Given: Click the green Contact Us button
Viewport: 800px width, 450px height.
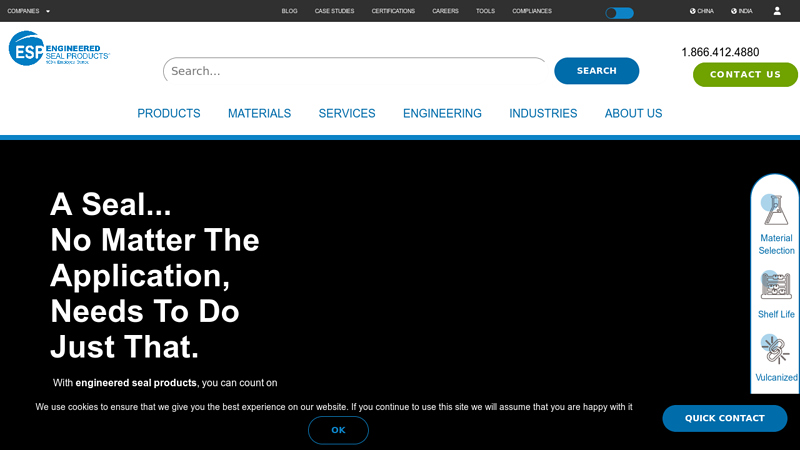Looking at the screenshot, I should pos(745,75).
